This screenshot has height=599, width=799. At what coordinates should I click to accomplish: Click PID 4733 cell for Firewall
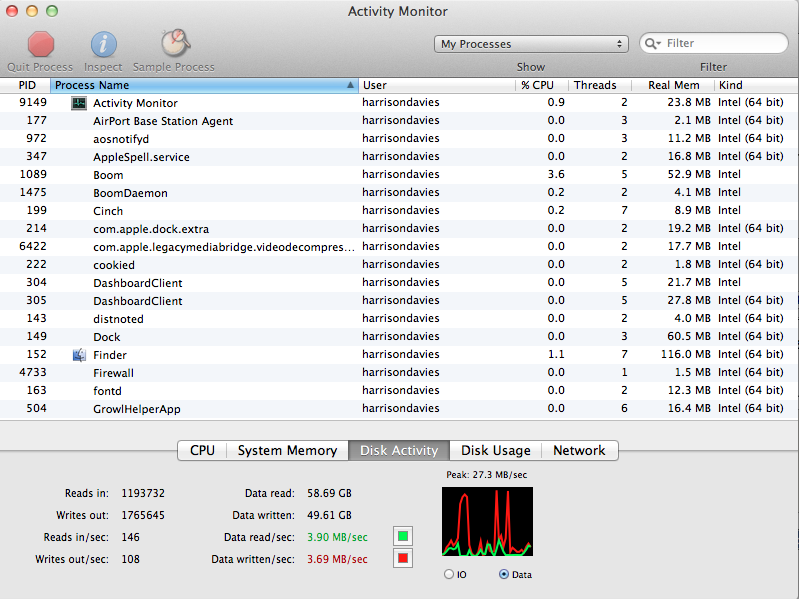tap(33, 372)
